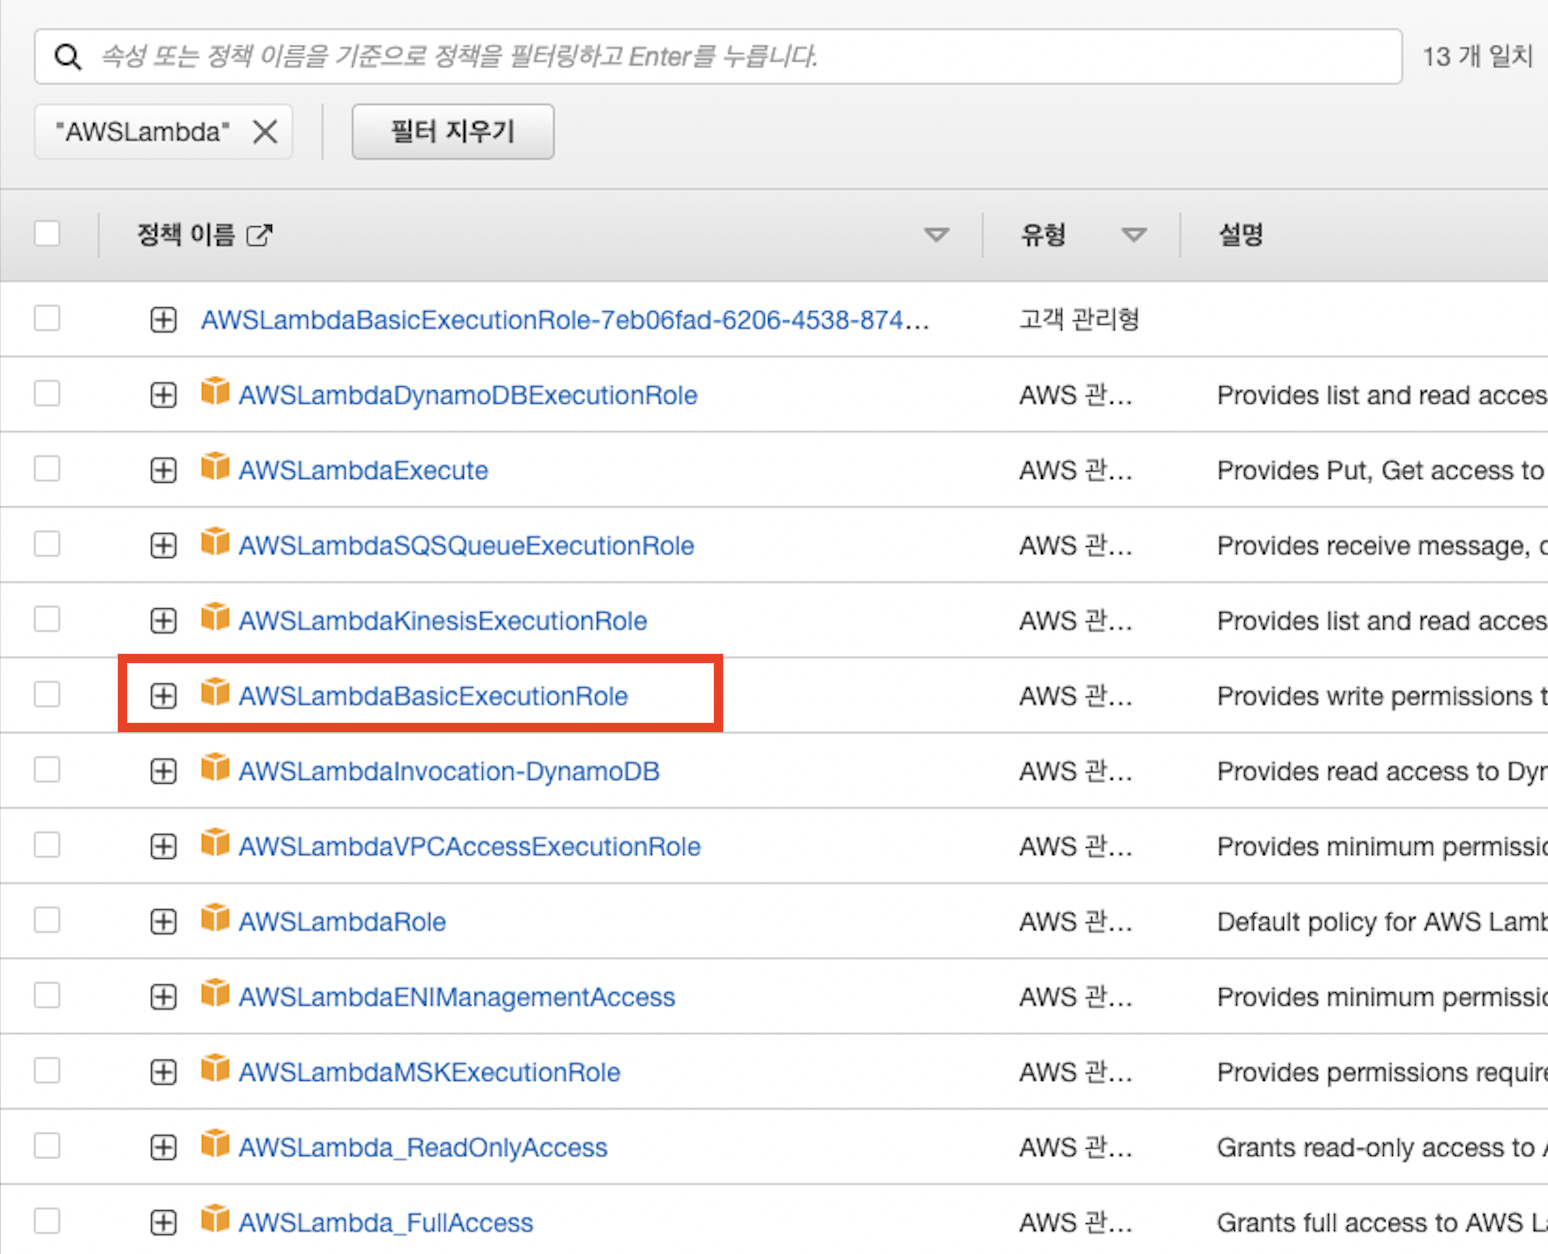Expand AWSLambdaSQSQueueExecutionRole policy details
Viewport: 1548px width, 1254px height.
pos(163,545)
